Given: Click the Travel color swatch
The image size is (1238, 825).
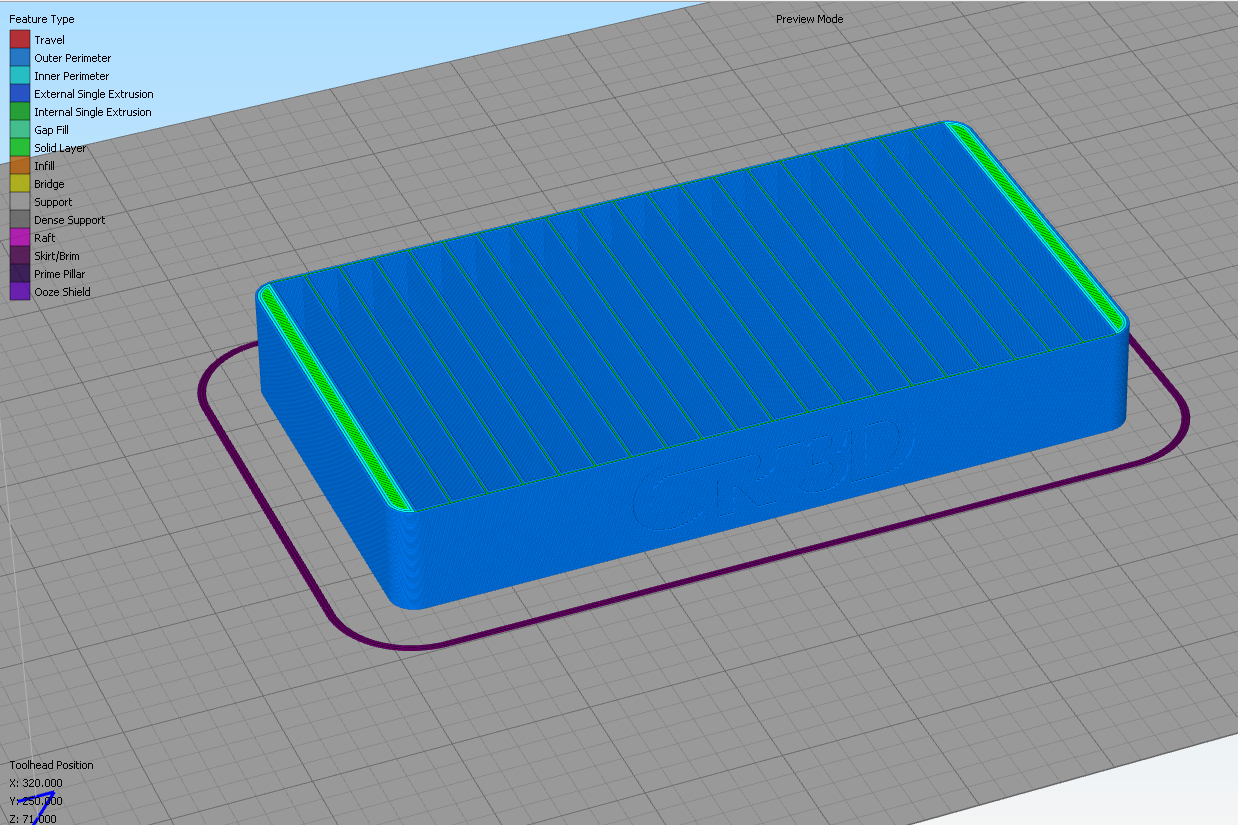Looking at the screenshot, I should pos(20,39).
